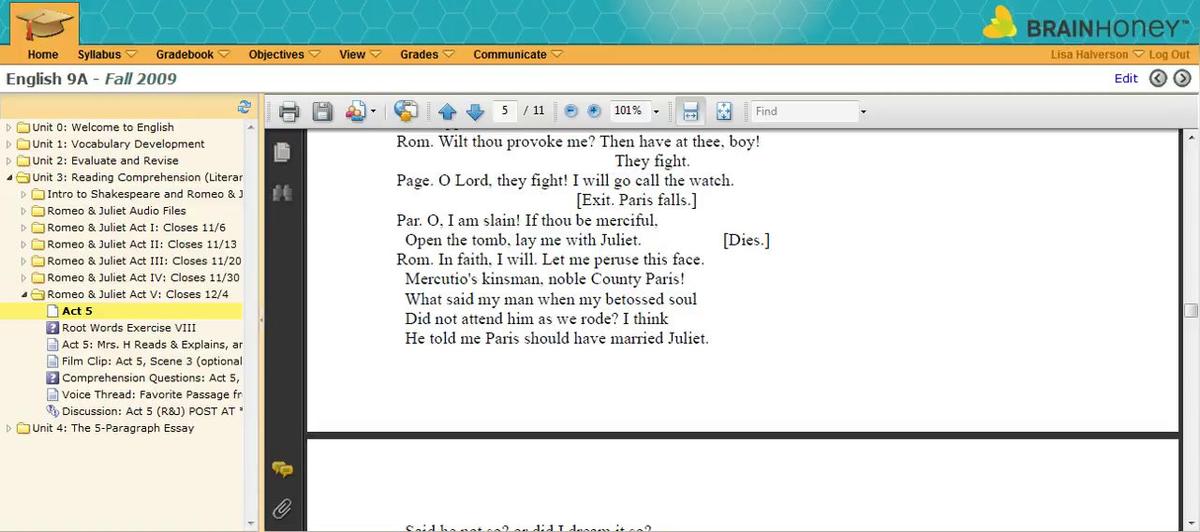Zoom in using the plus button
1200x532 pixels.
[593, 111]
